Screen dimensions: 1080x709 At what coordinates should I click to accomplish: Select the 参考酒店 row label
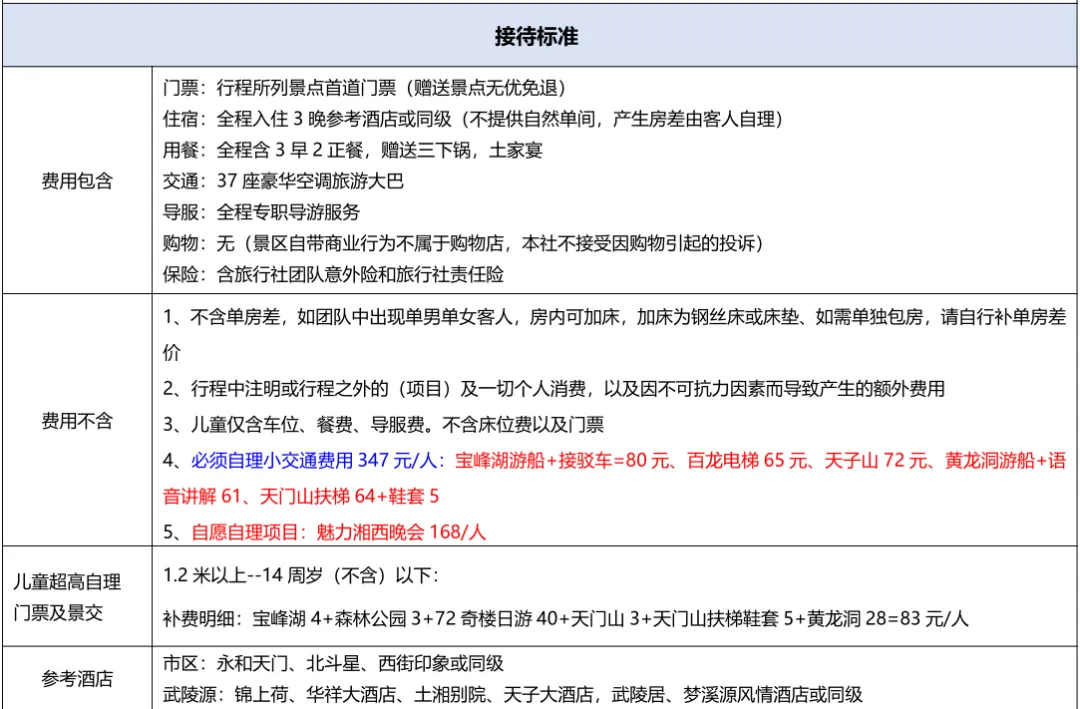[x=77, y=679]
